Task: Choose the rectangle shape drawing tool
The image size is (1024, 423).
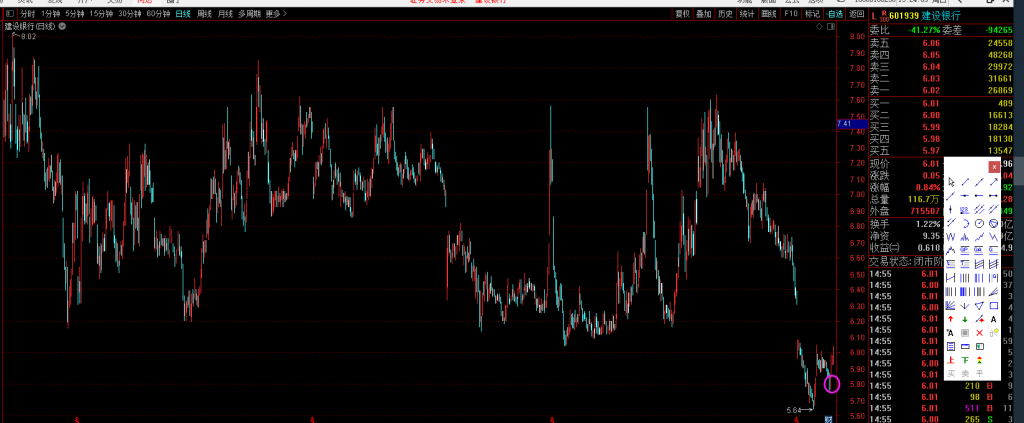Action: pos(993,305)
